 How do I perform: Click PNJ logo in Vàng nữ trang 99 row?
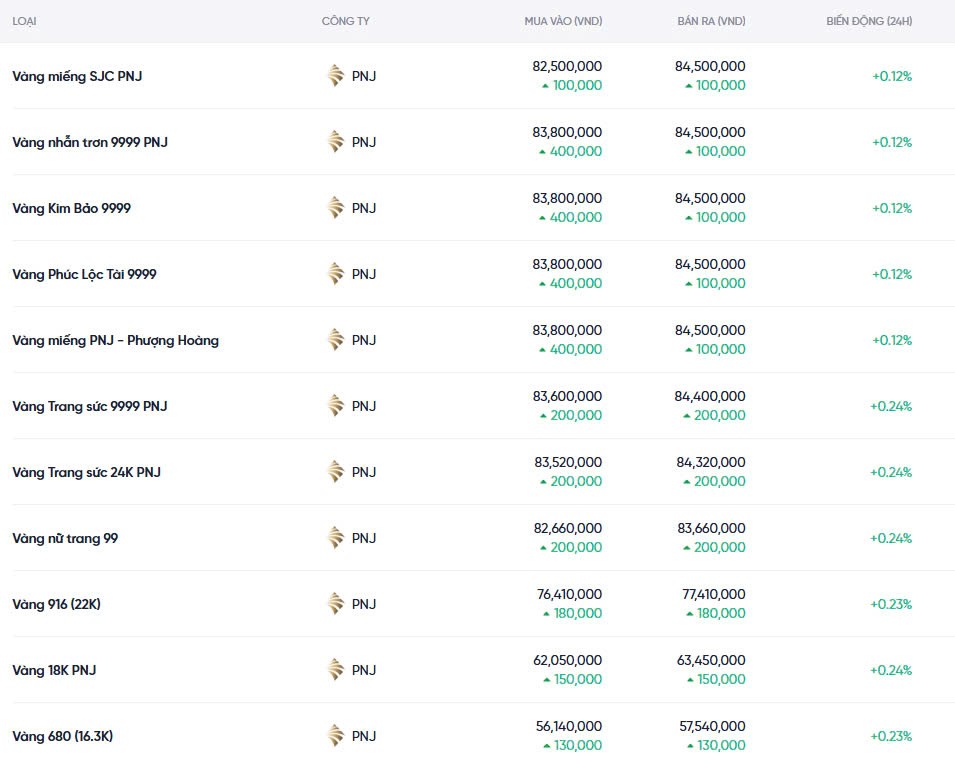tap(336, 538)
